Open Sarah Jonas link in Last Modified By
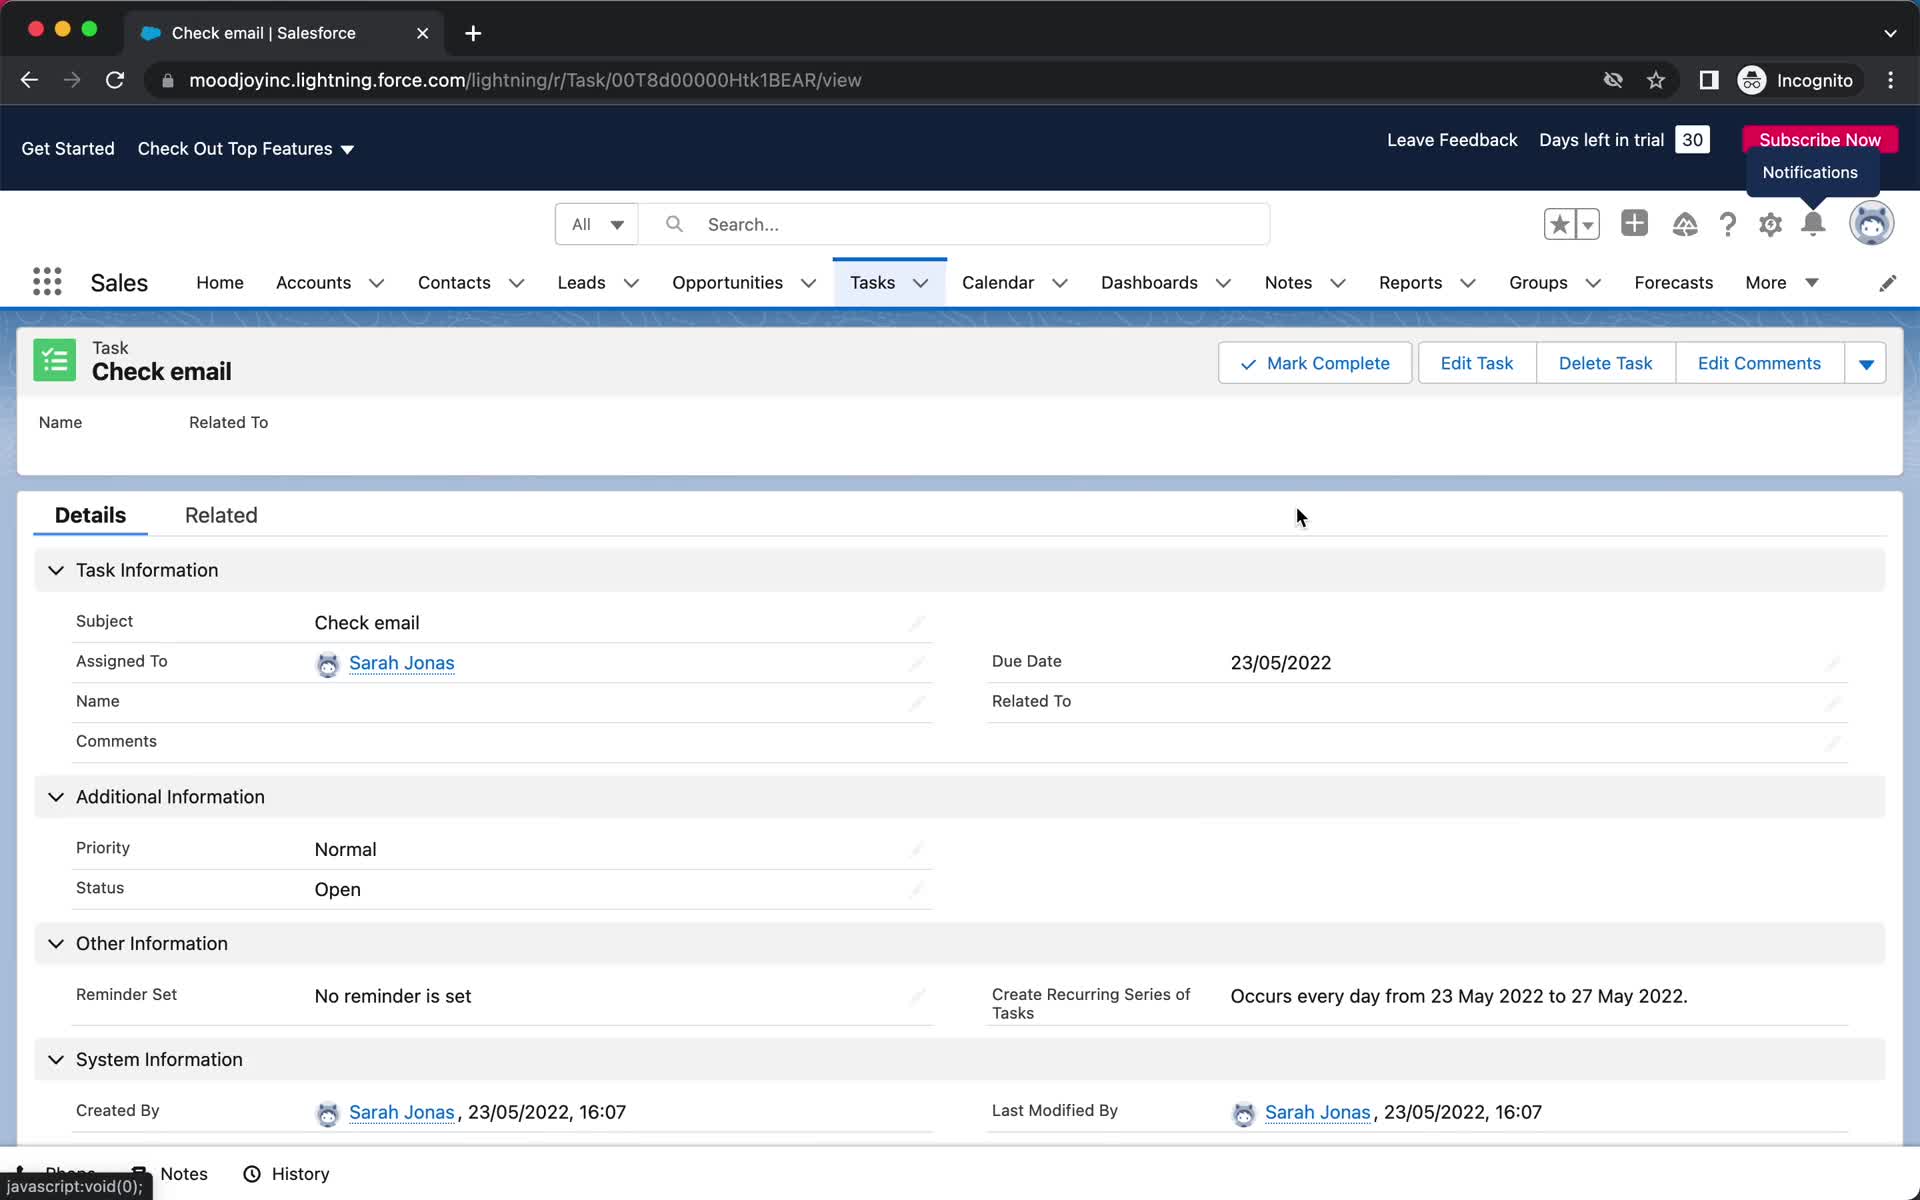This screenshot has height=1200, width=1920. pyautogui.click(x=1317, y=1112)
